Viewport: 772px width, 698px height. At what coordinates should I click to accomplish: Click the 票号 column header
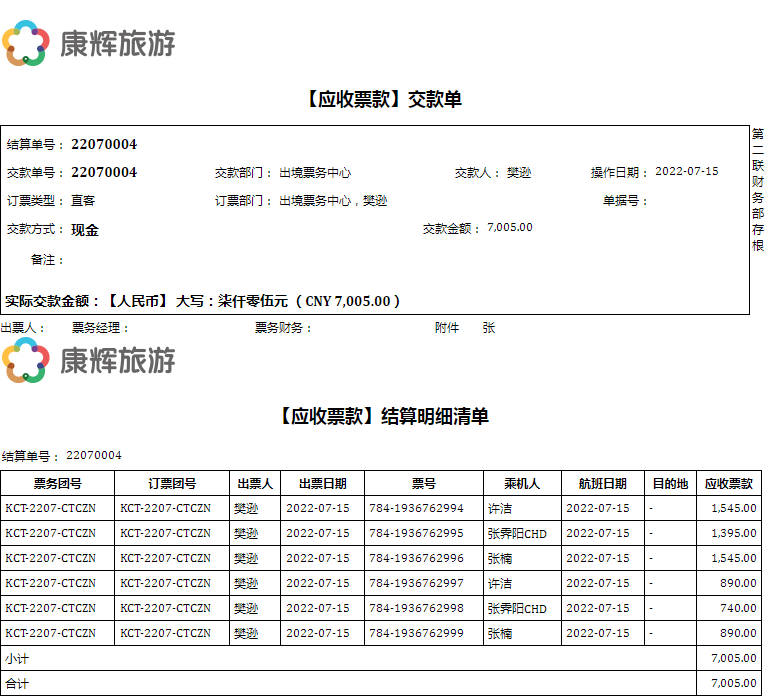(x=423, y=484)
